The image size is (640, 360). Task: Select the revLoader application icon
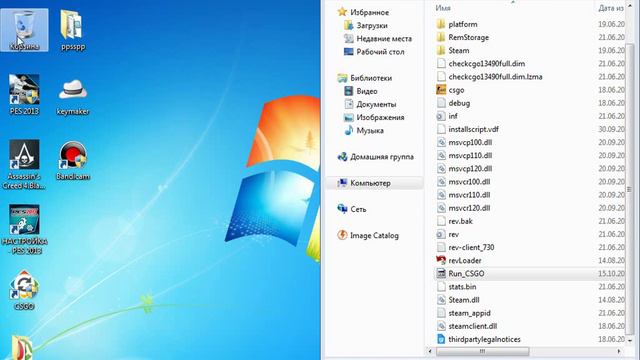pyautogui.click(x=441, y=260)
